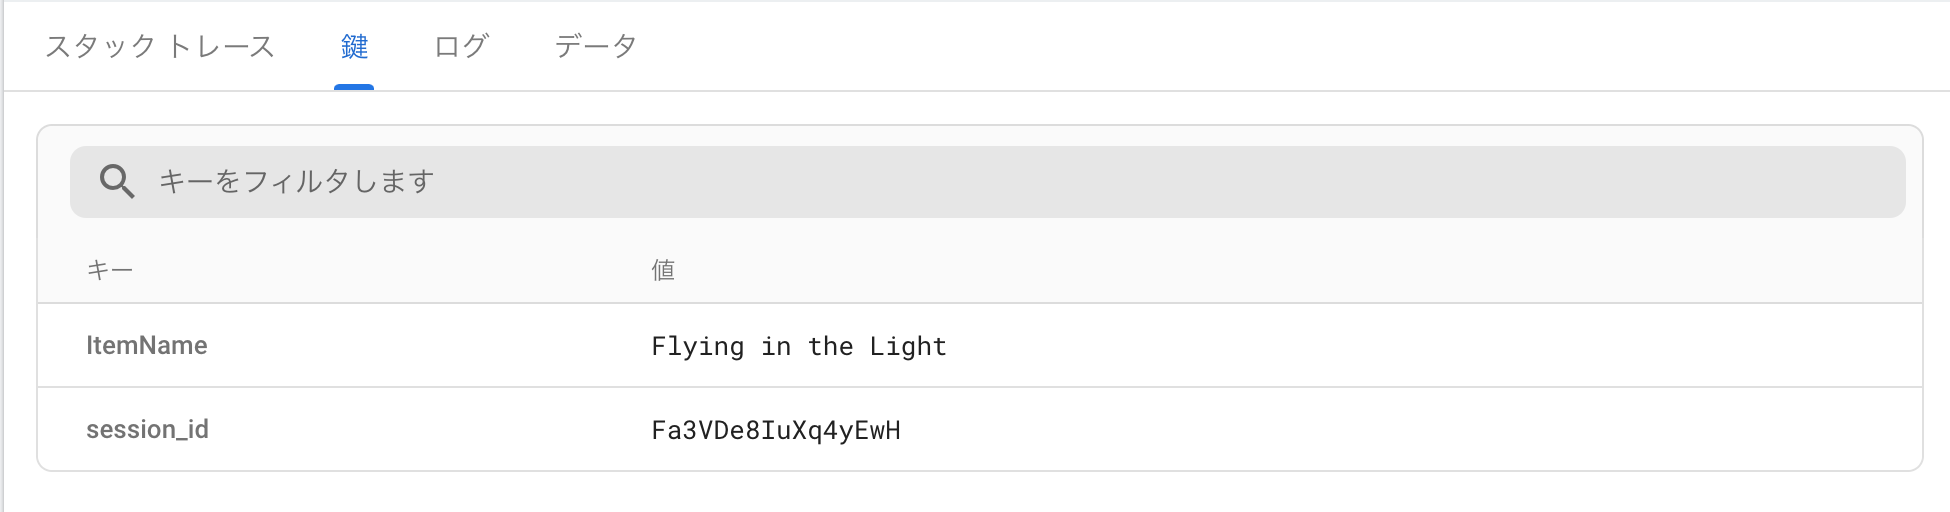Click the word トレース in first tab
The width and height of the screenshot is (1950, 512).
(x=221, y=46)
